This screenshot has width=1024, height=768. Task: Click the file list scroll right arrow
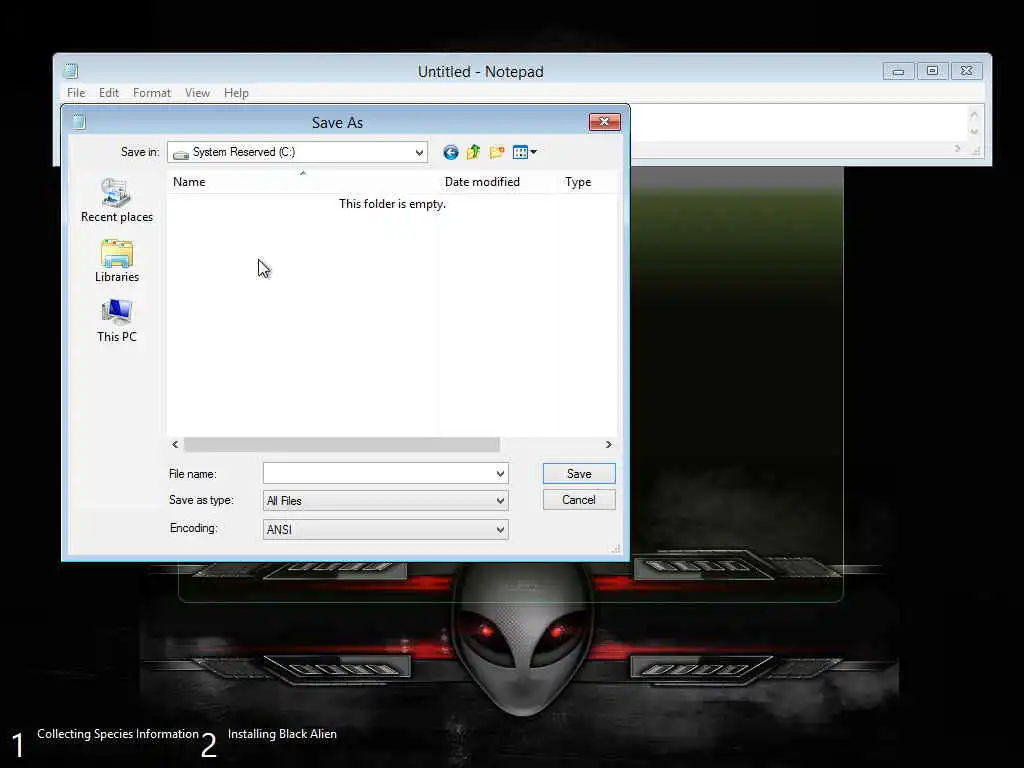click(x=609, y=445)
